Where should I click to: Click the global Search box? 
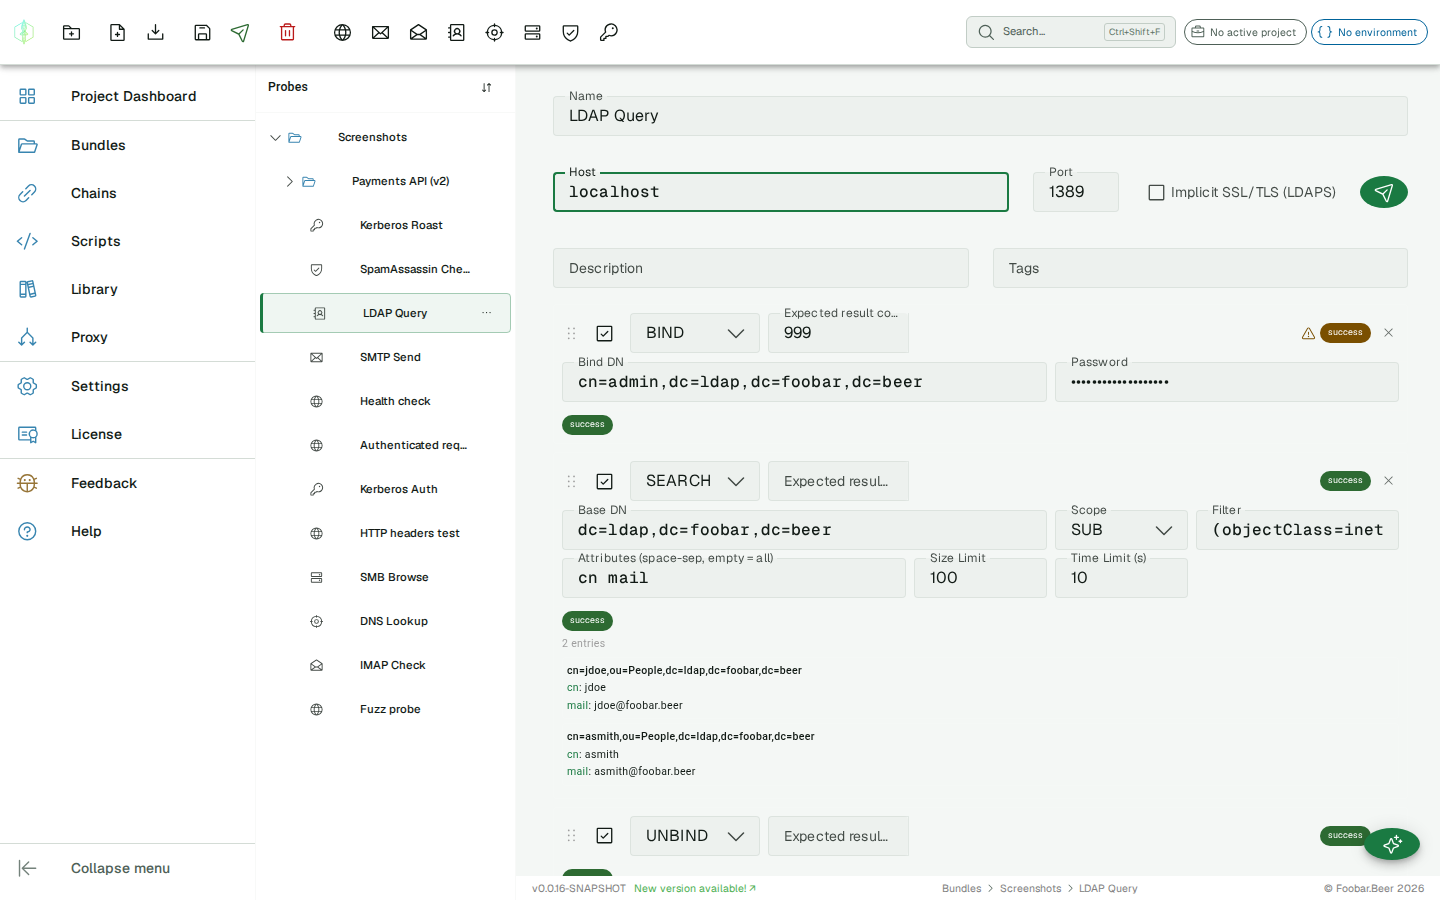point(1070,32)
